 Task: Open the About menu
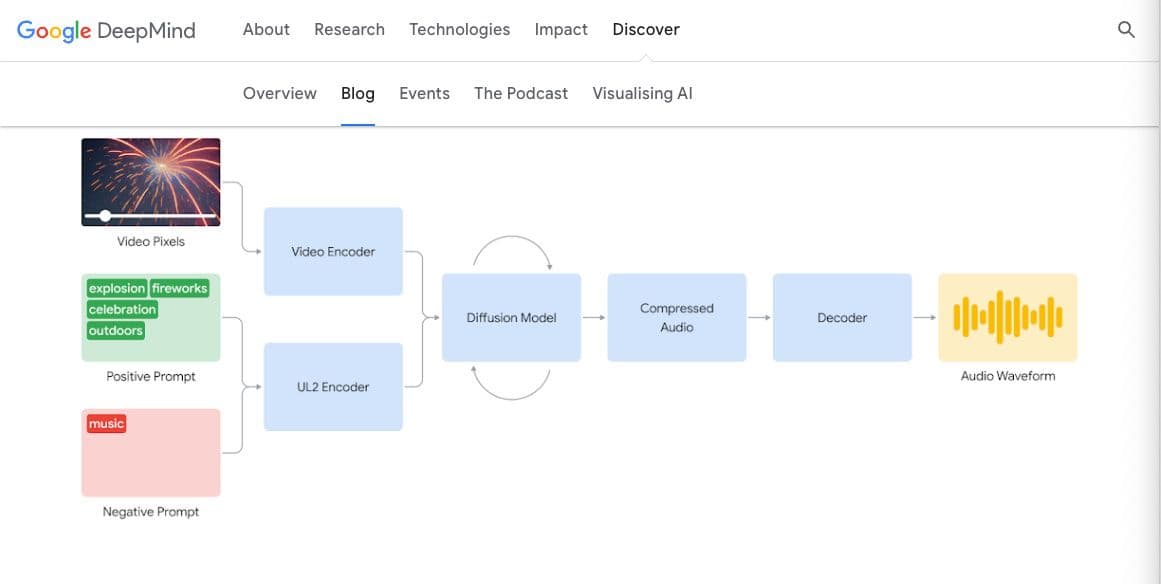266,30
